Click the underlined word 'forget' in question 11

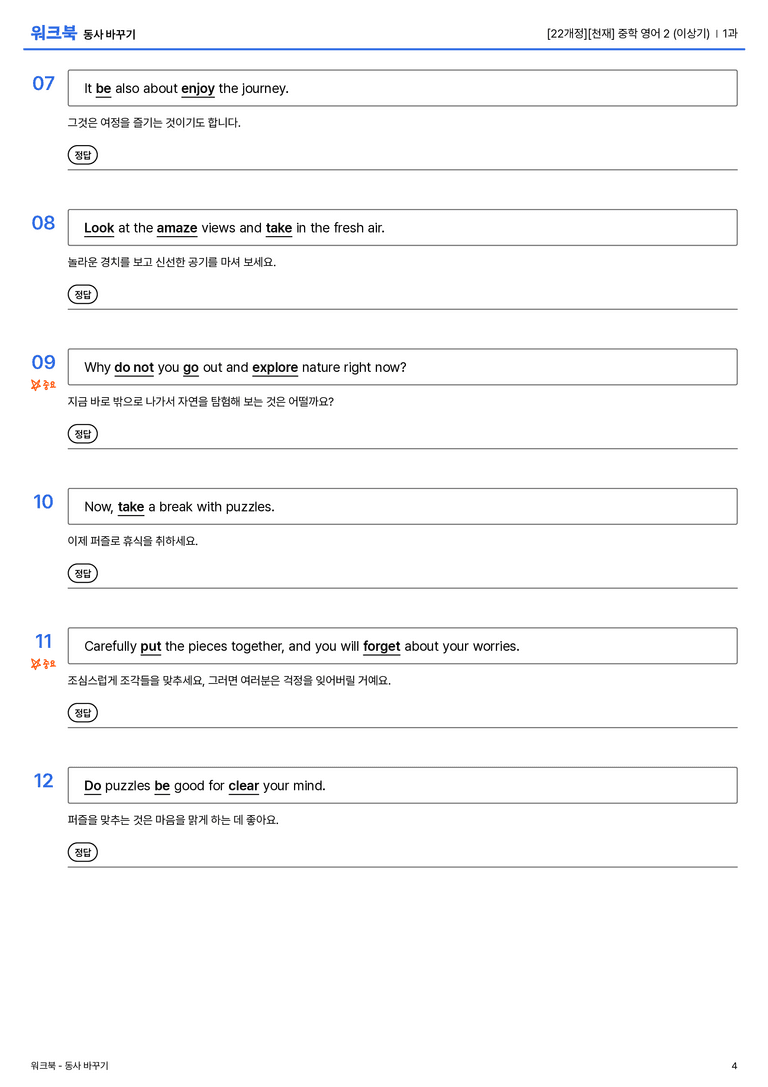coord(381,646)
